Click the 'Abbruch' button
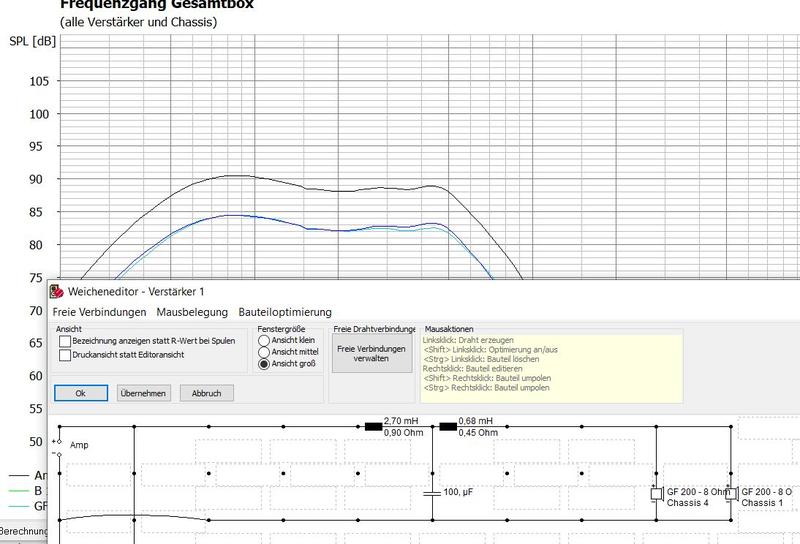The height and width of the screenshot is (544, 800). 207,393
